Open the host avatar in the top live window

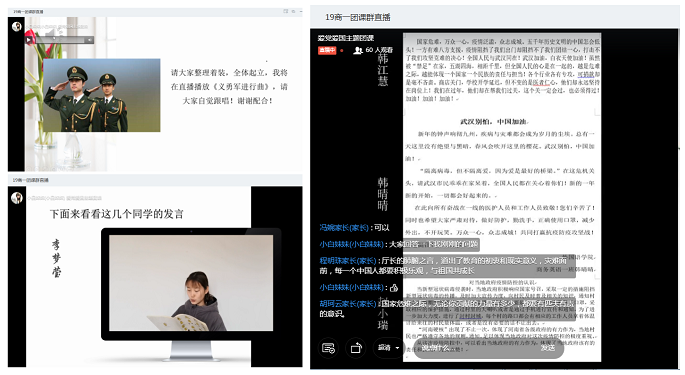[x=17, y=27]
